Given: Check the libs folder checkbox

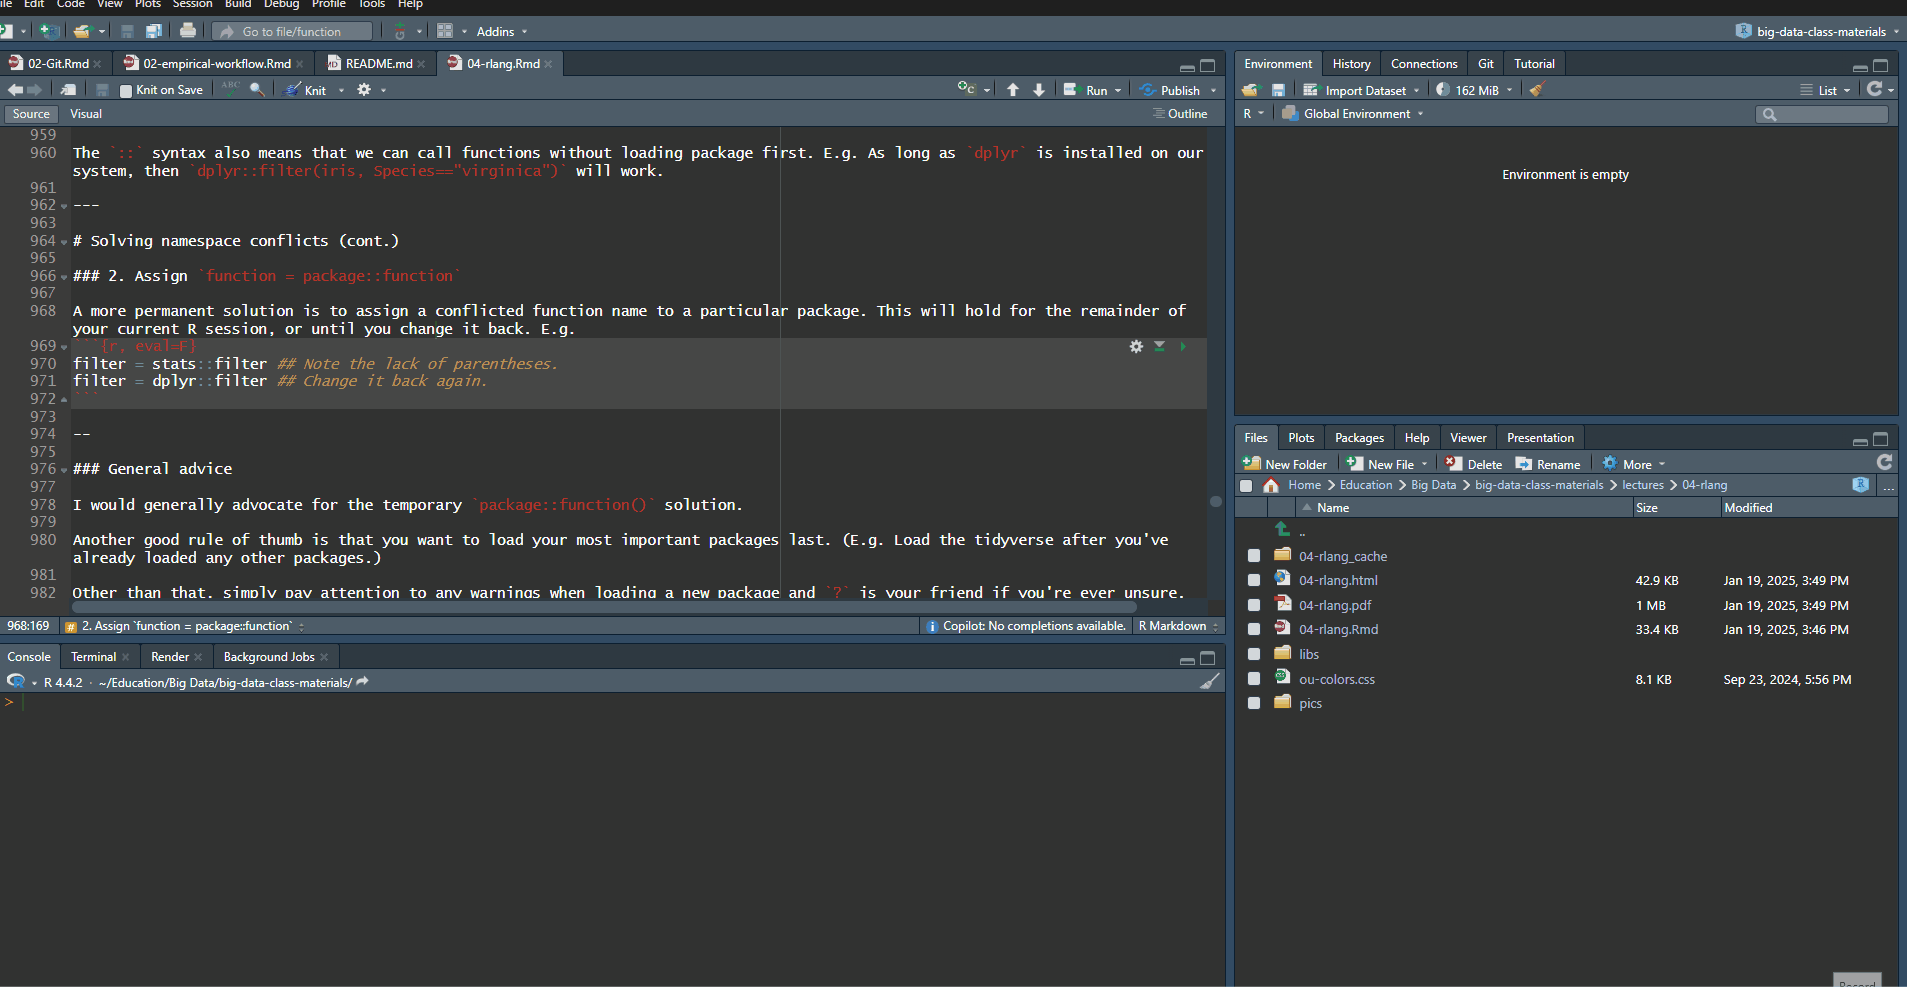Looking at the screenshot, I should click(1254, 654).
